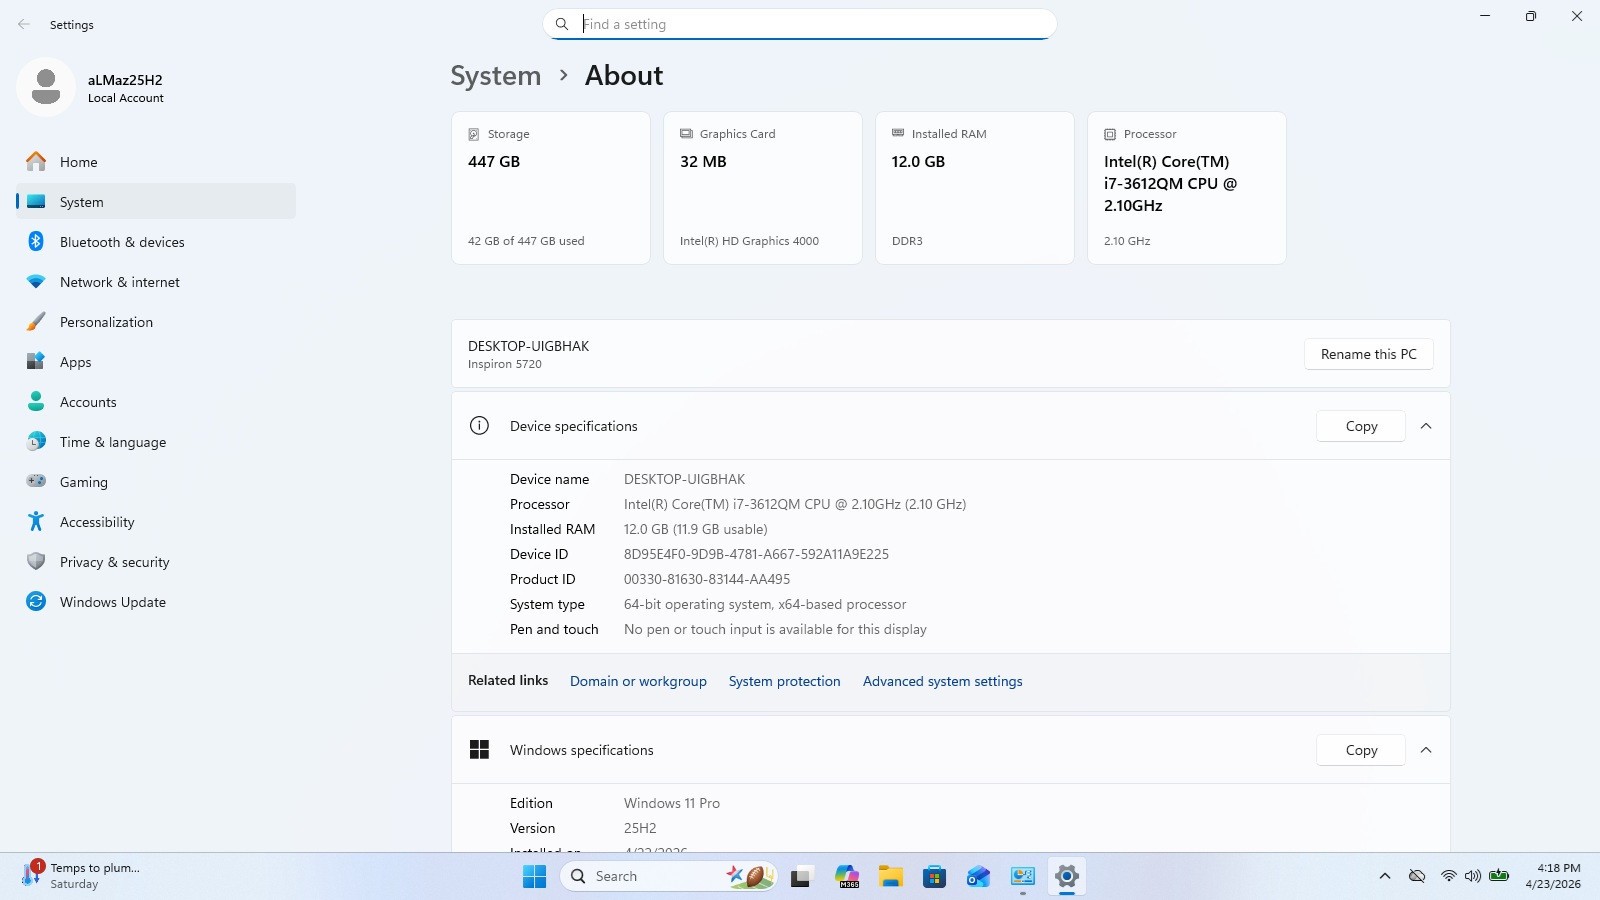Open Windows Update page
This screenshot has height=900, width=1600.
156,602
